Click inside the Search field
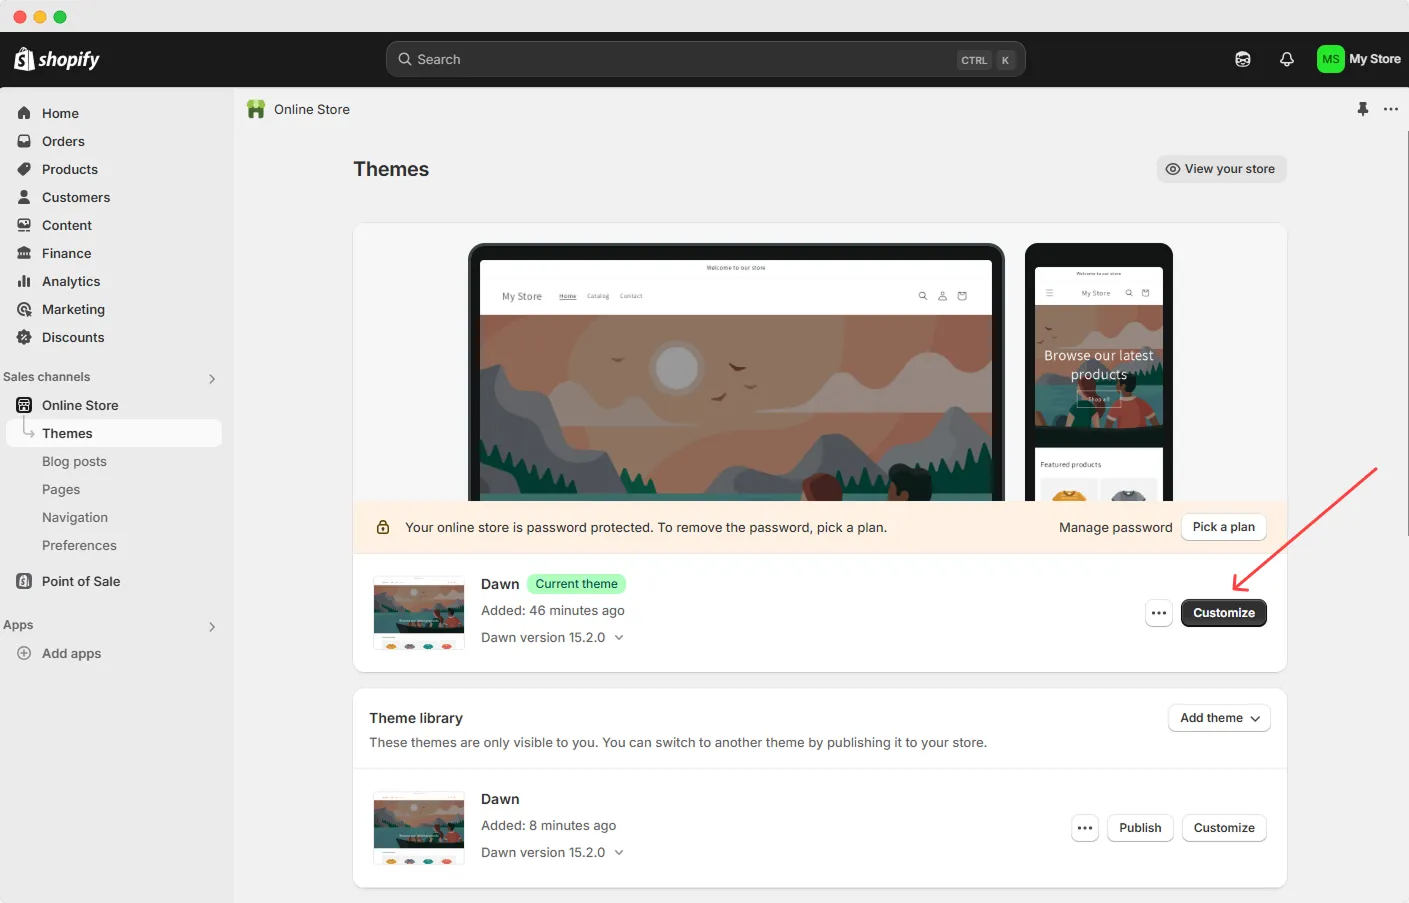 pyautogui.click(x=700, y=59)
